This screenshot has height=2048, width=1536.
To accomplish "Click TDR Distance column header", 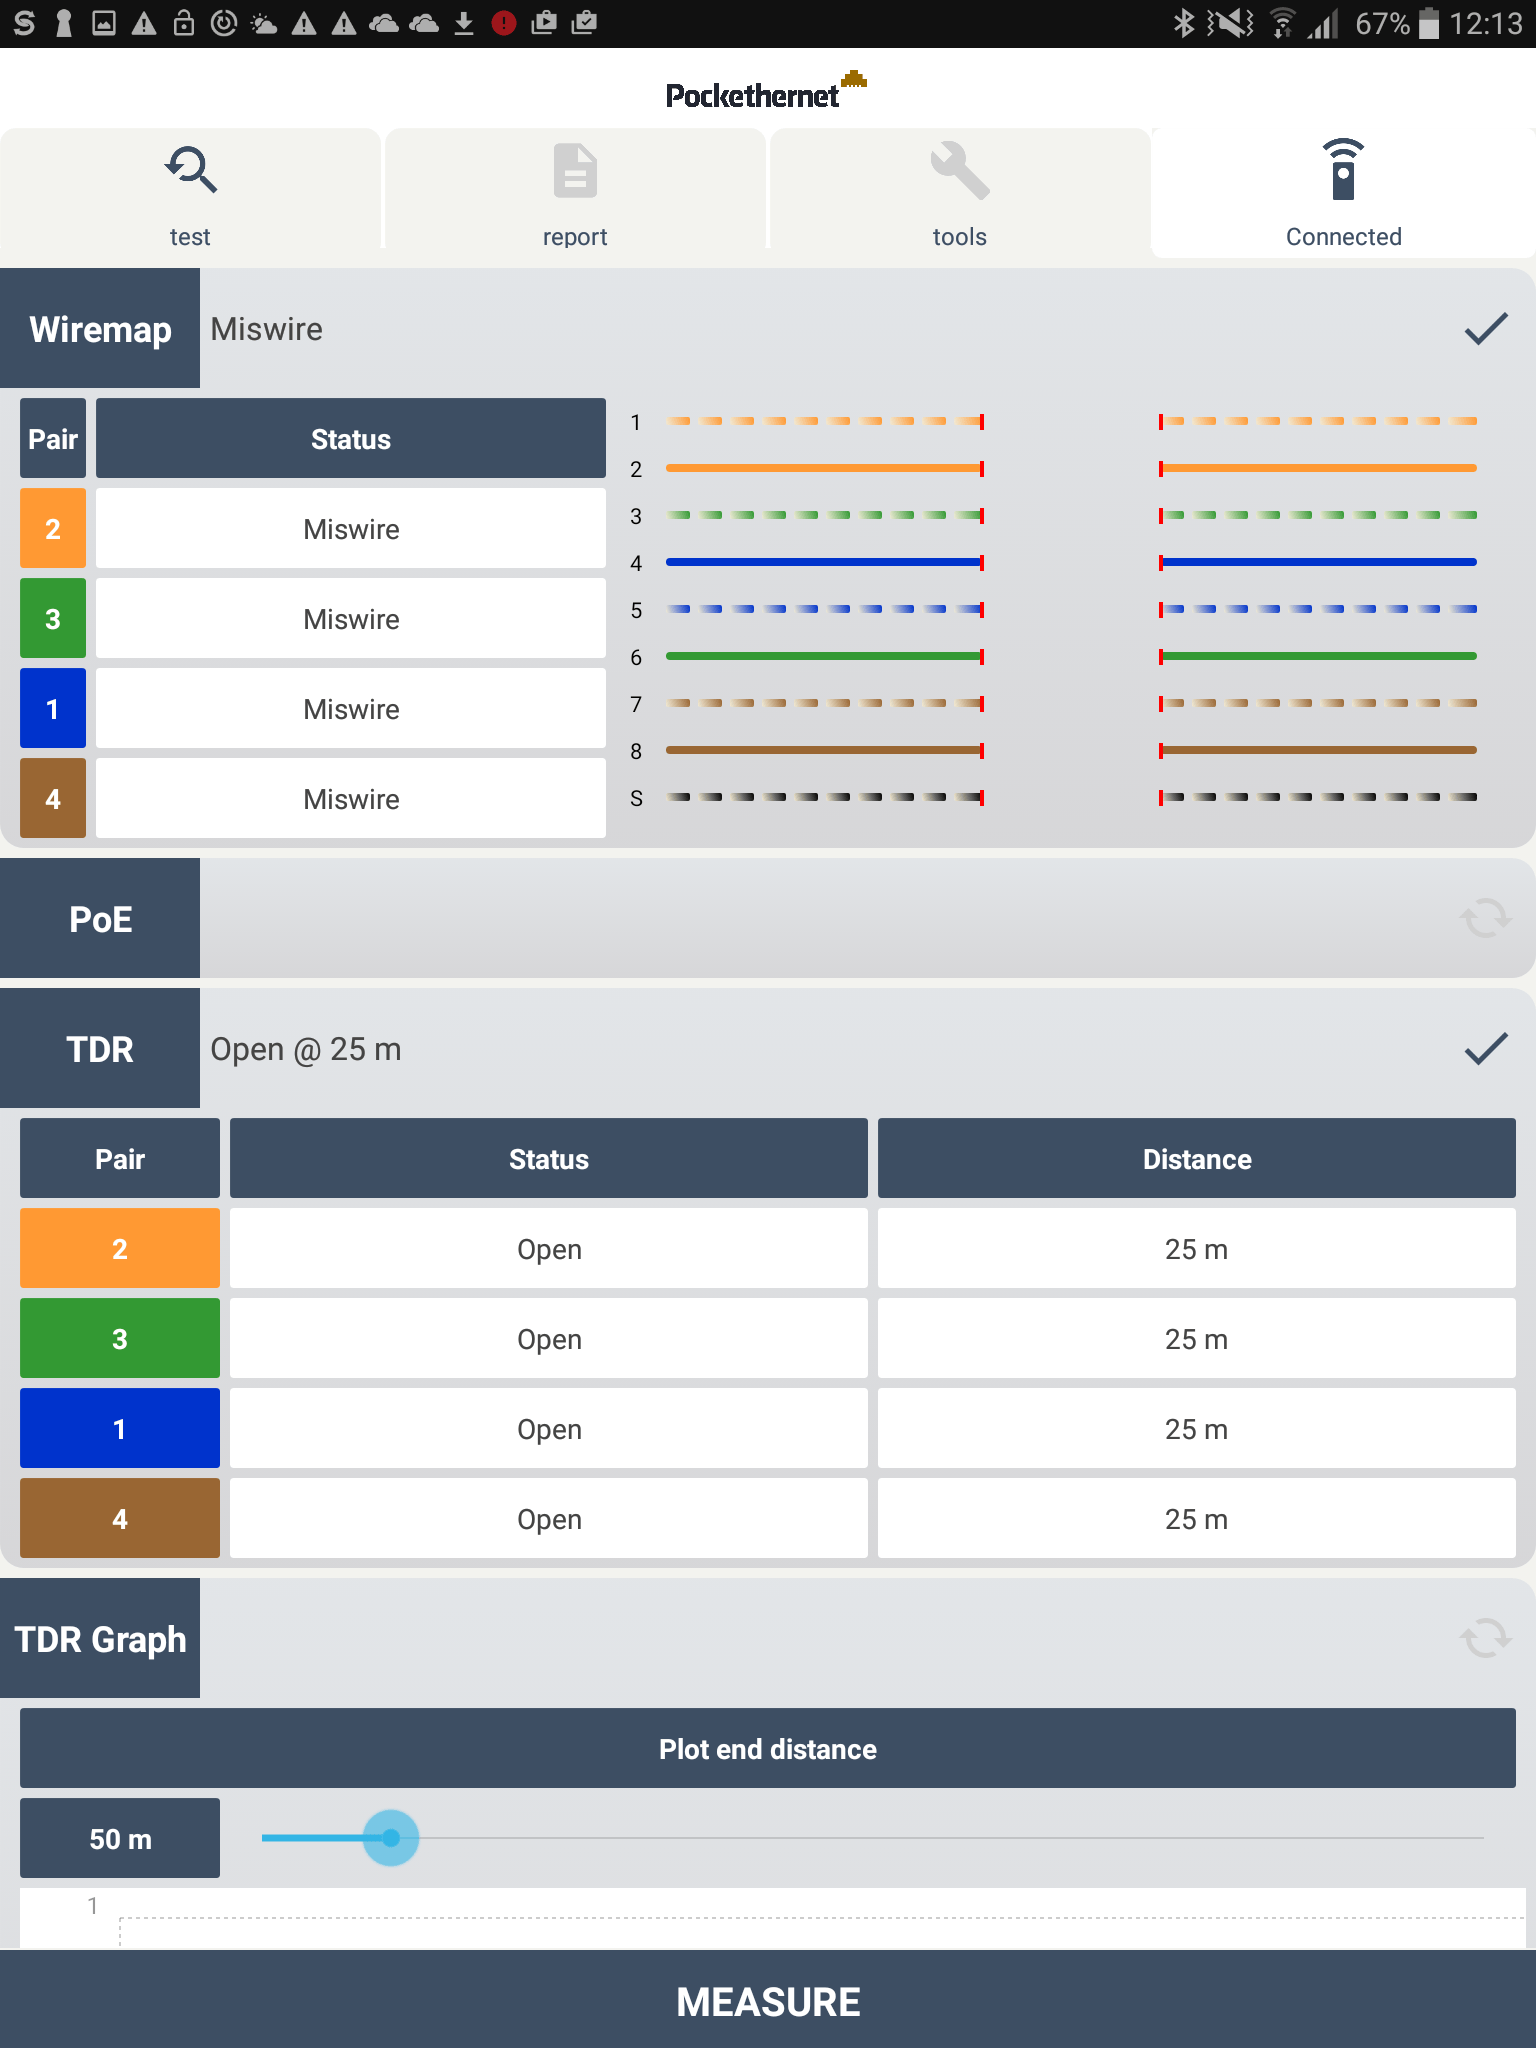I will (1197, 1158).
